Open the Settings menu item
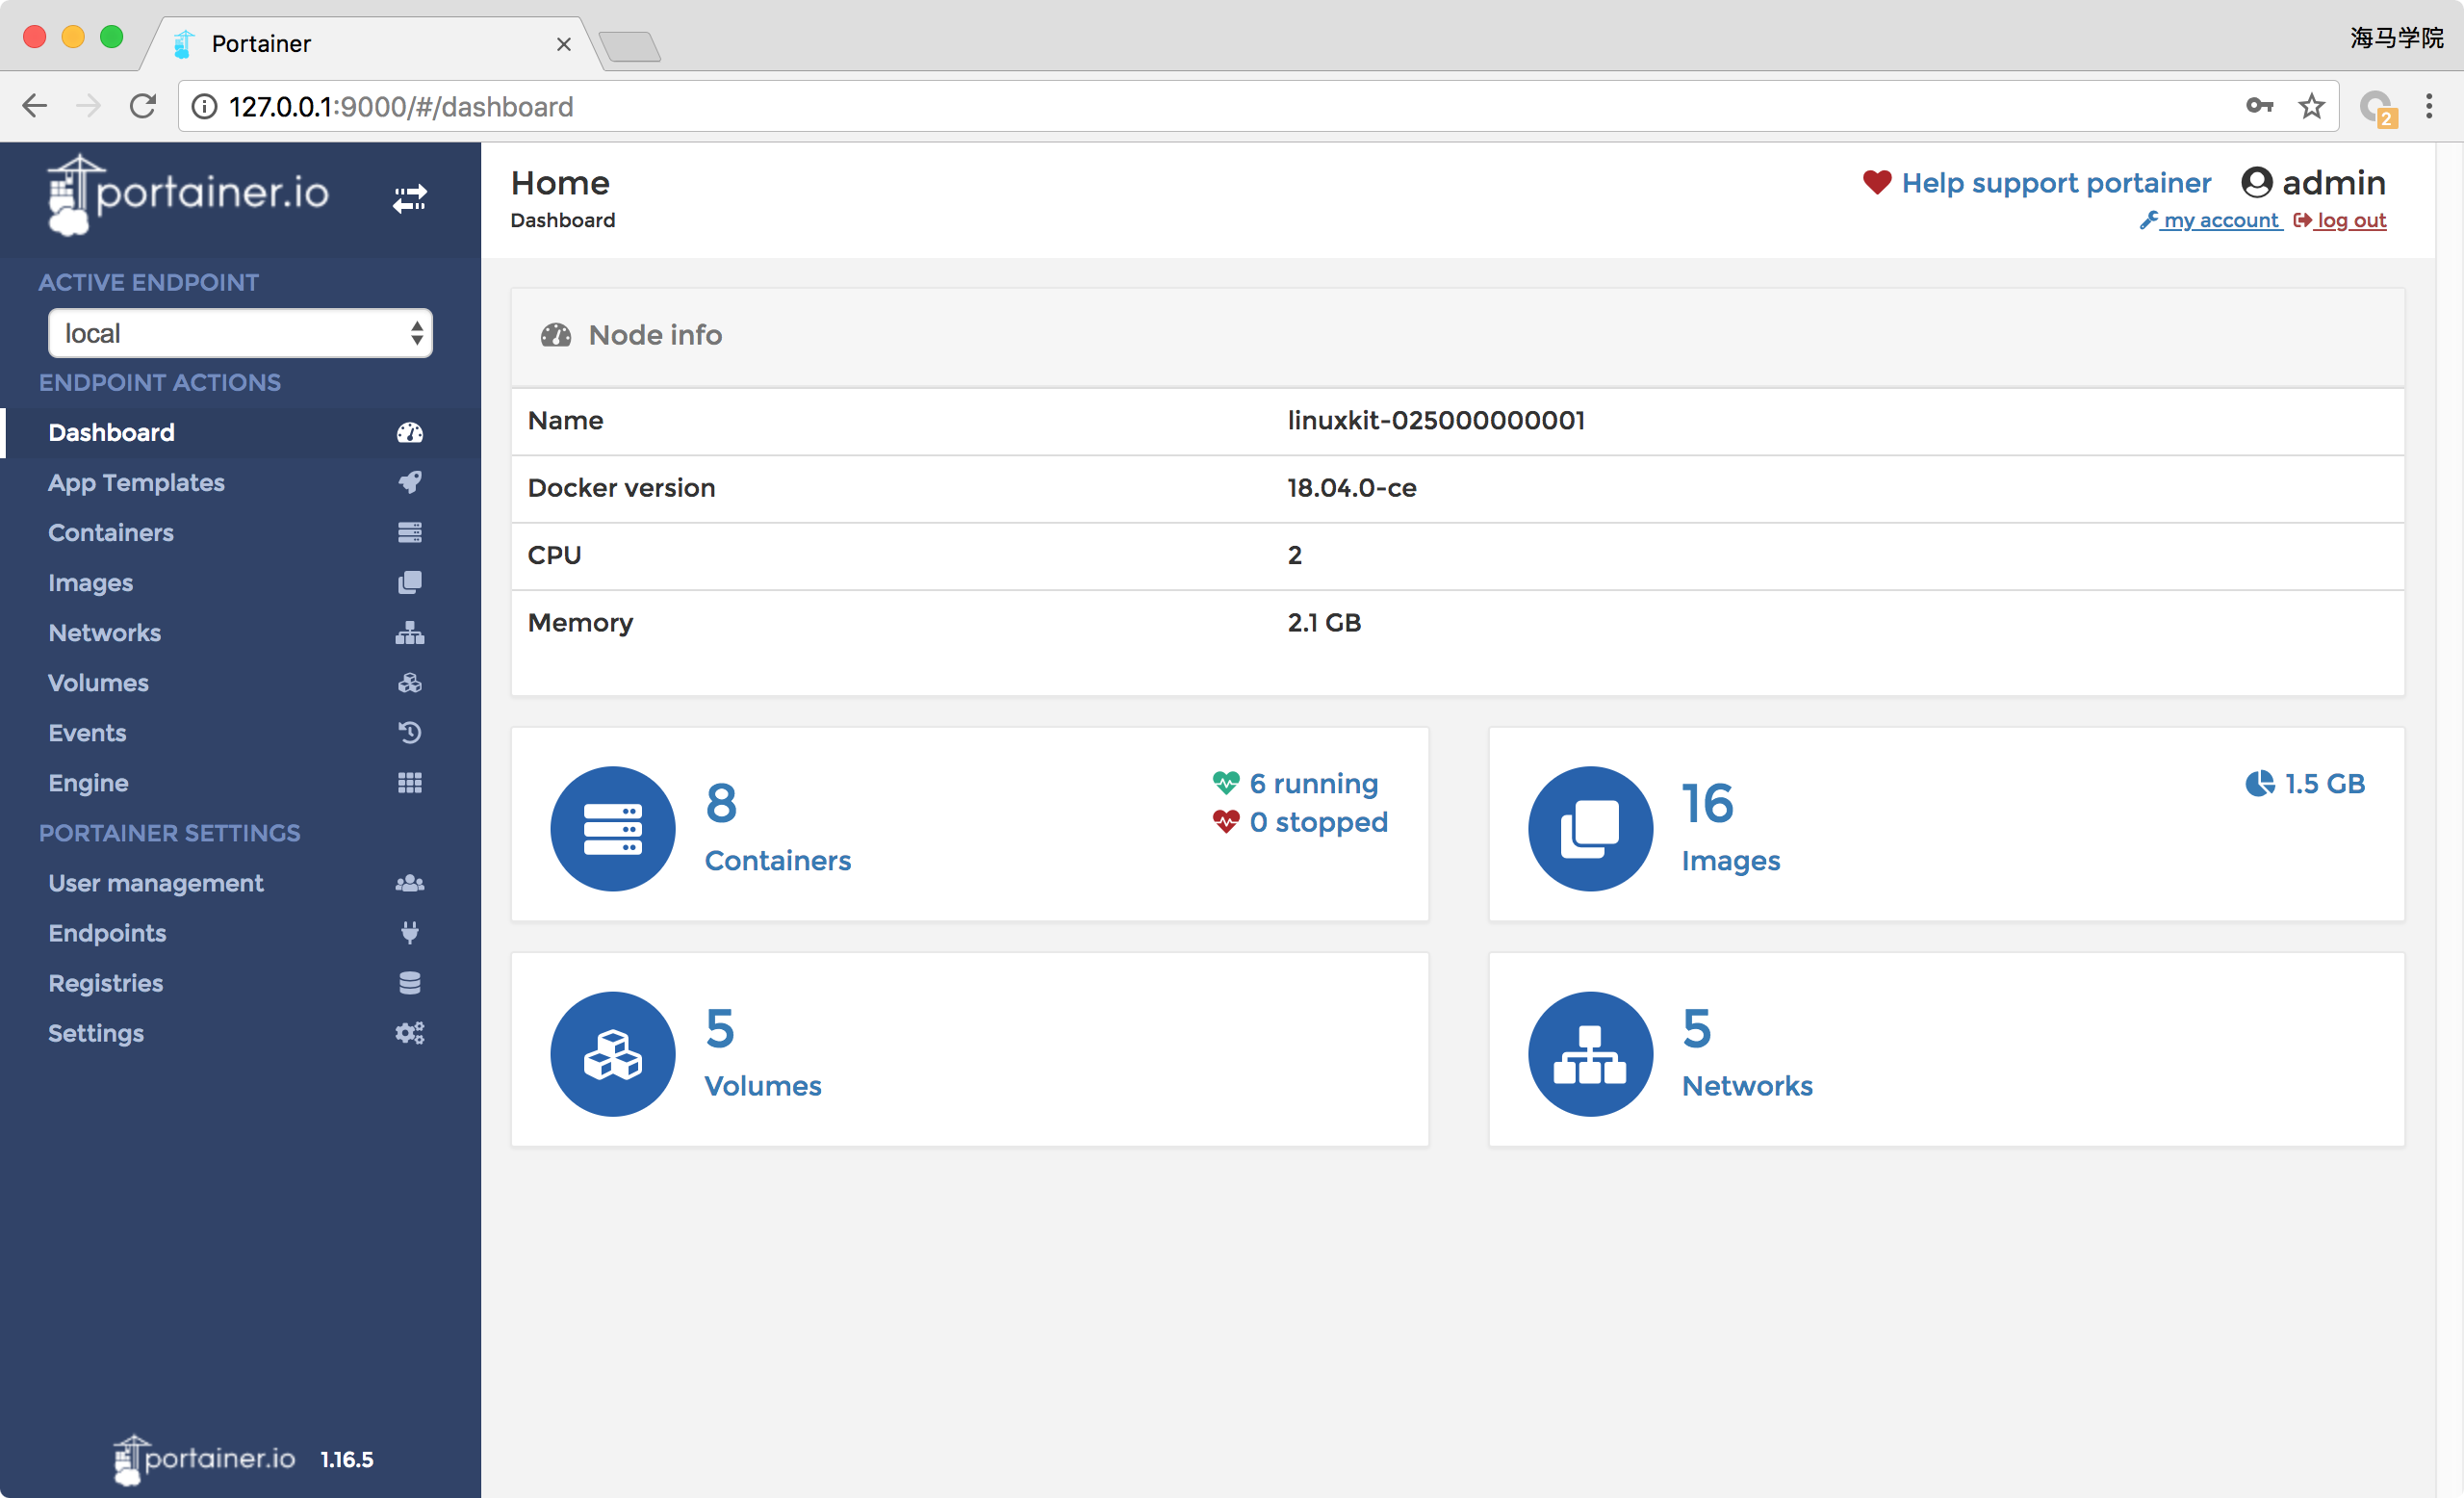The width and height of the screenshot is (2464, 1498). tap(97, 1033)
